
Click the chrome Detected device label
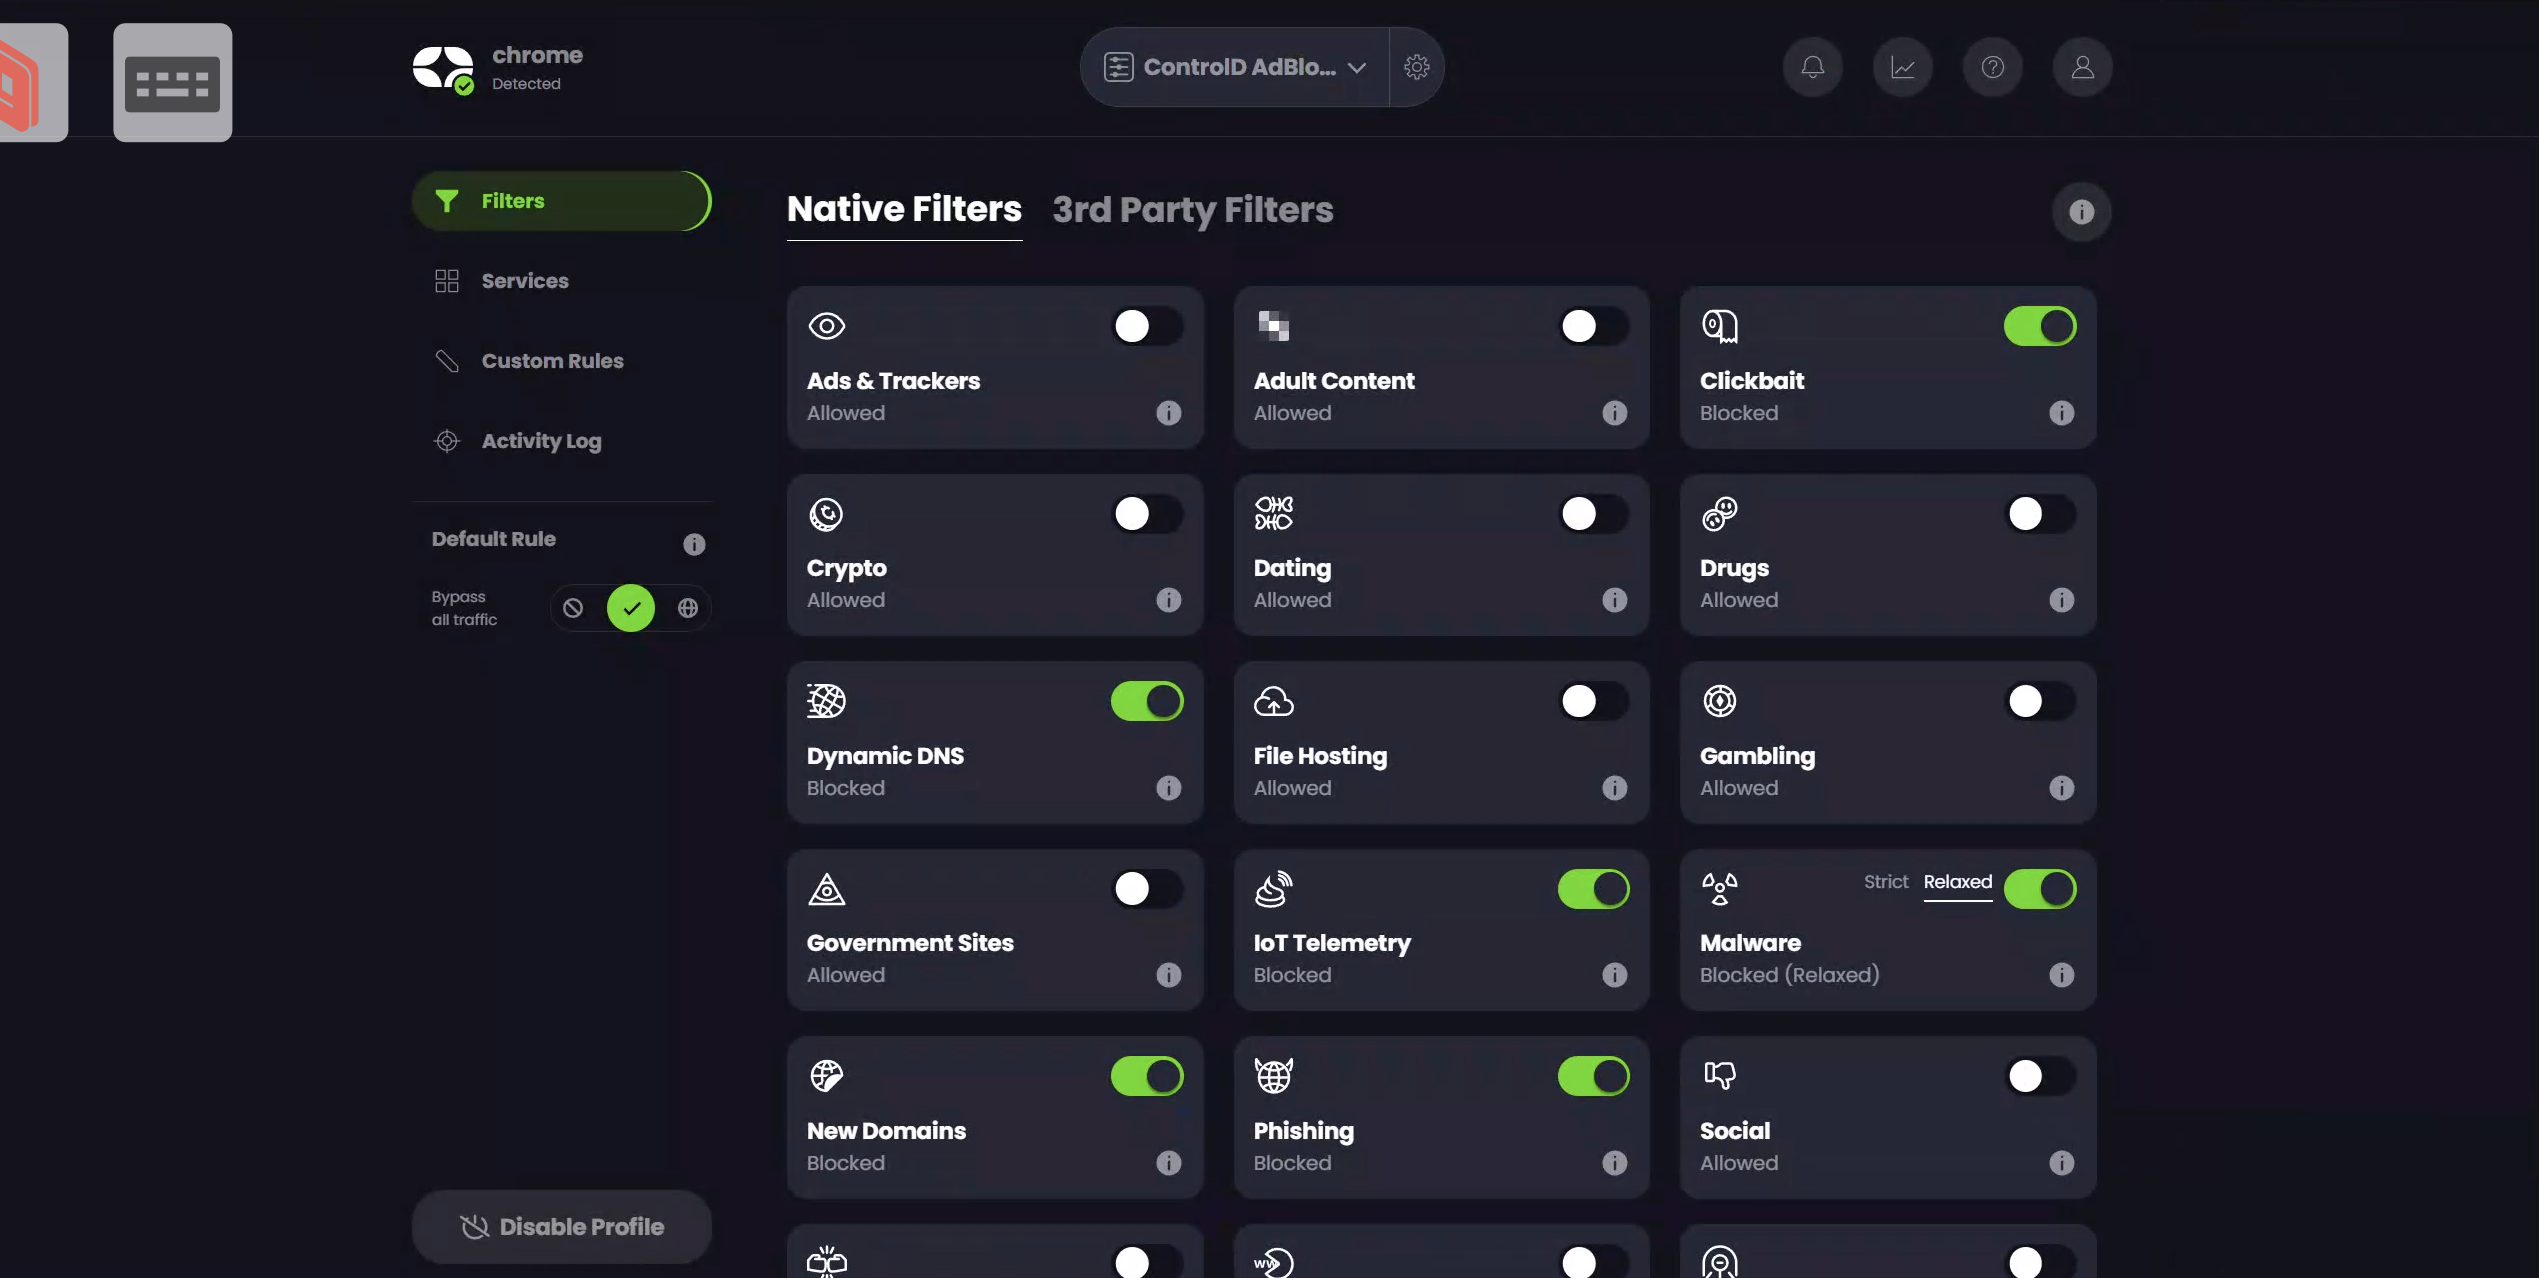point(537,68)
